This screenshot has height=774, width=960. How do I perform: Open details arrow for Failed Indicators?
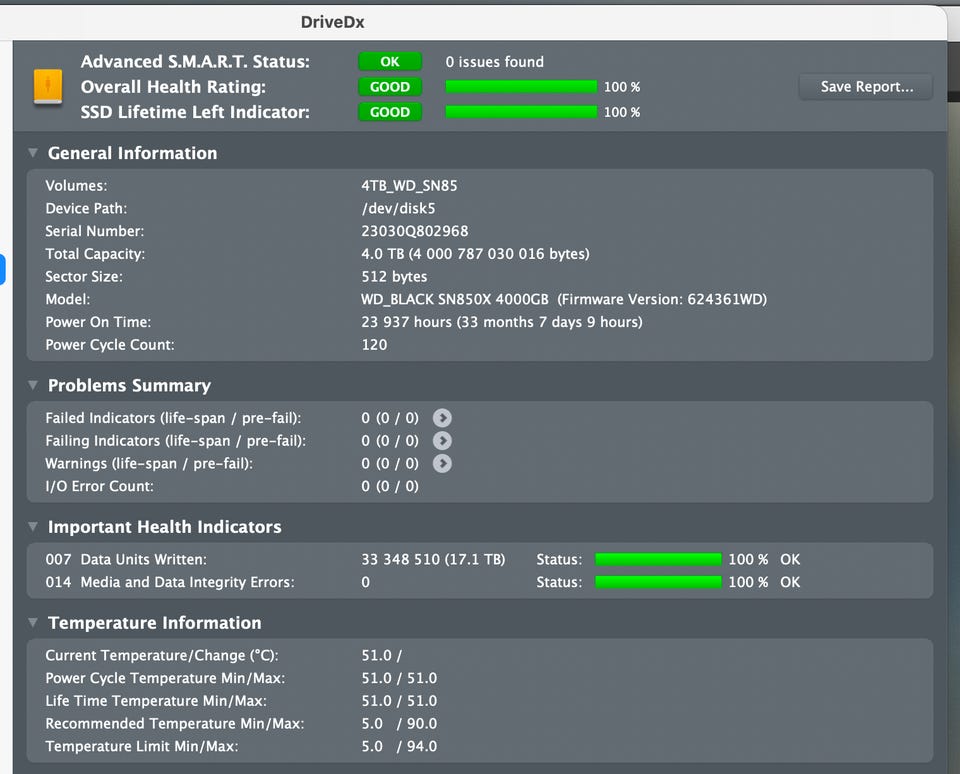(x=442, y=418)
